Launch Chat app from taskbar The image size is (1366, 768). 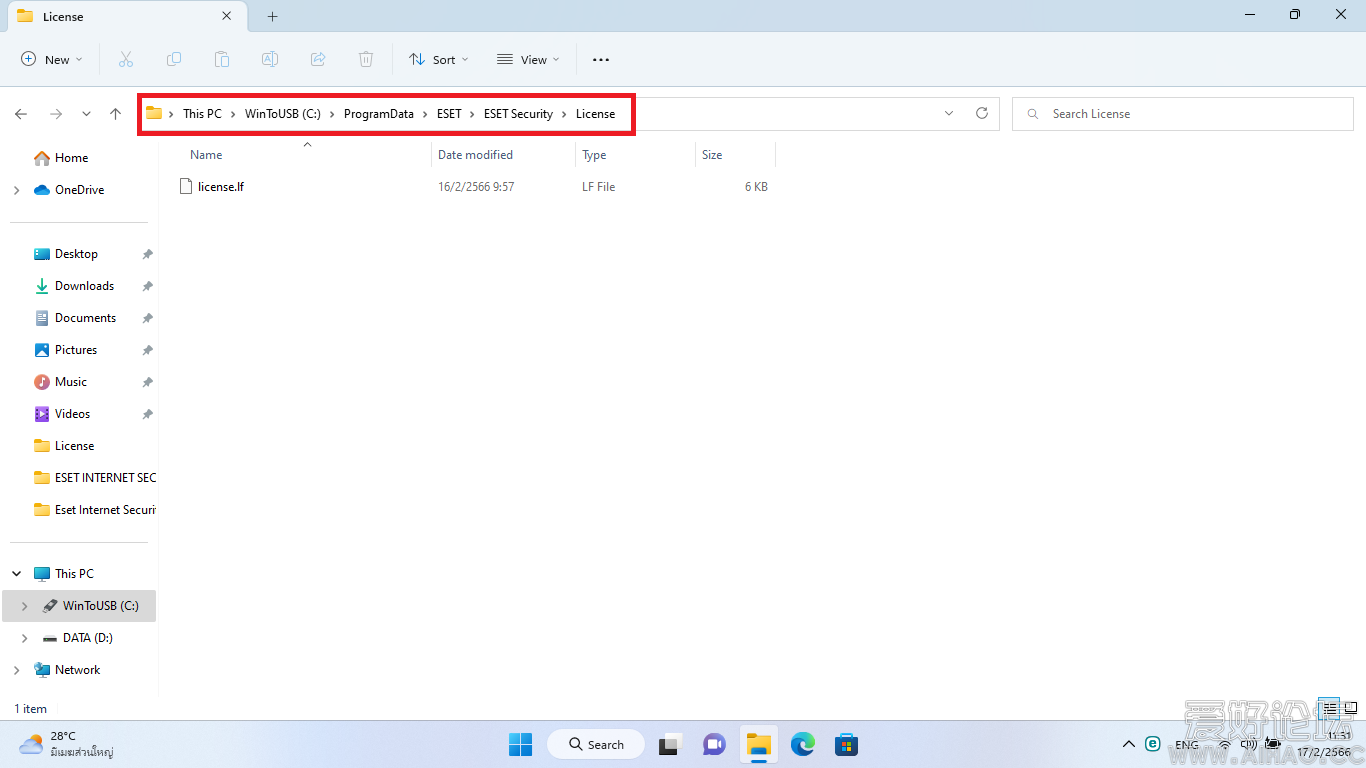tap(714, 745)
